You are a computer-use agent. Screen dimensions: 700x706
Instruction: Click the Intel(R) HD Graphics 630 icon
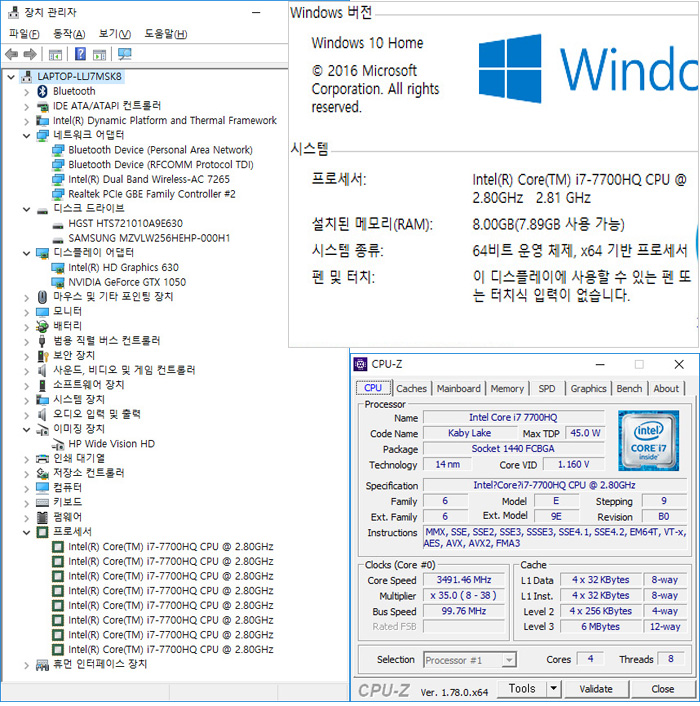pyautogui.click(x=58, y=268)
